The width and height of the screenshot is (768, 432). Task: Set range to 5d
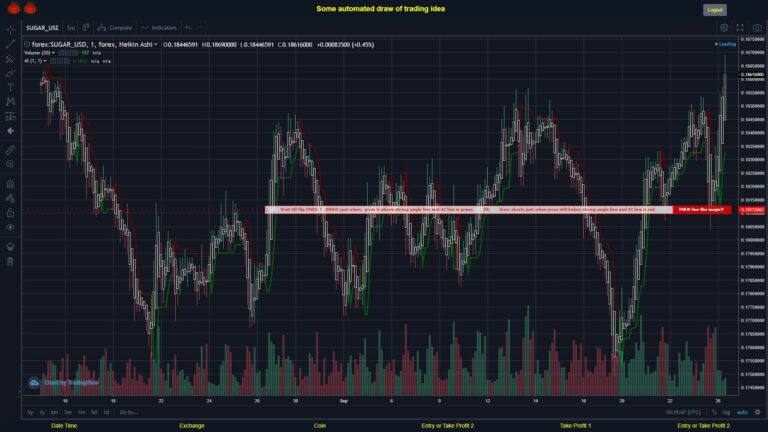click(94, 412)
